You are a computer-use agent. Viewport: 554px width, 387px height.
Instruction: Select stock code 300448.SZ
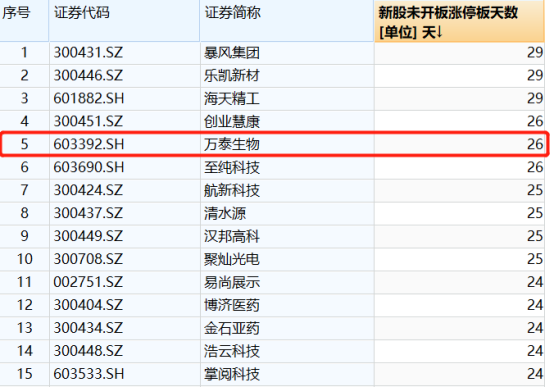coord(88,351)
